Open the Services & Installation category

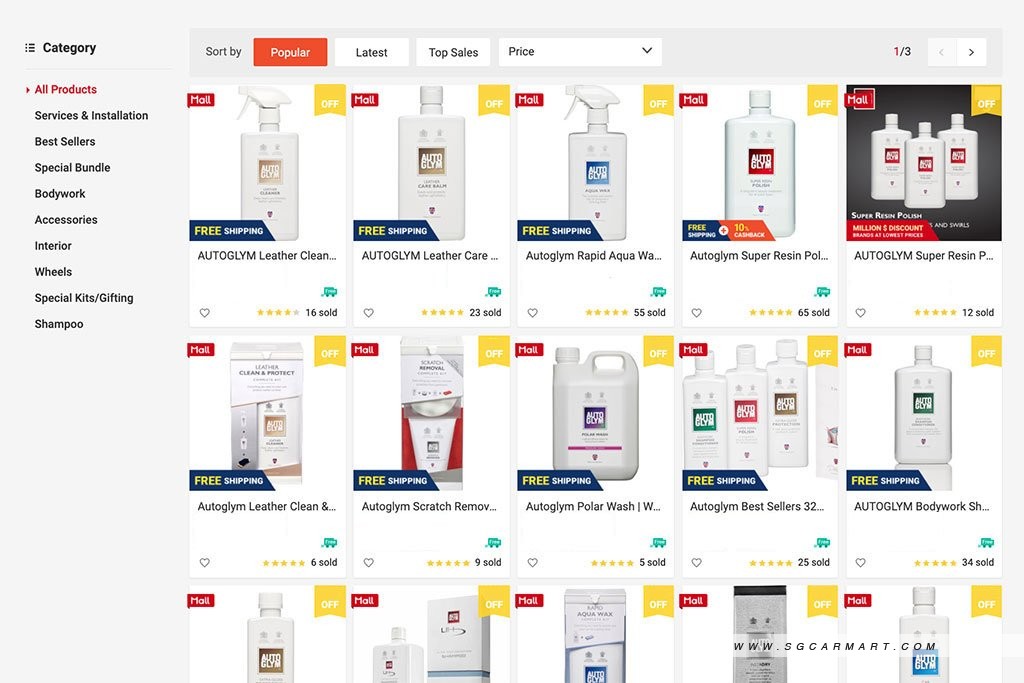pyautogui.click(x=91, y=116)
